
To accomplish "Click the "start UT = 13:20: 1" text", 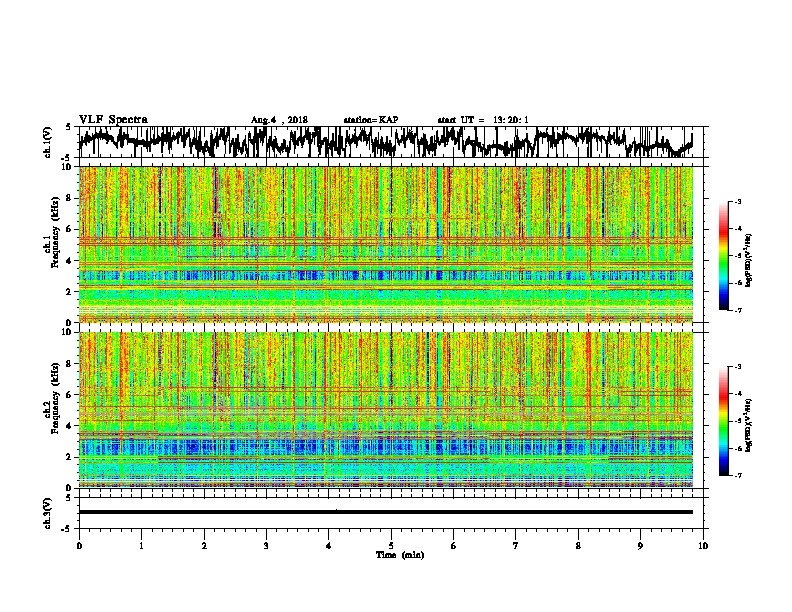I will pyautogui.click(x=483, y=120).
